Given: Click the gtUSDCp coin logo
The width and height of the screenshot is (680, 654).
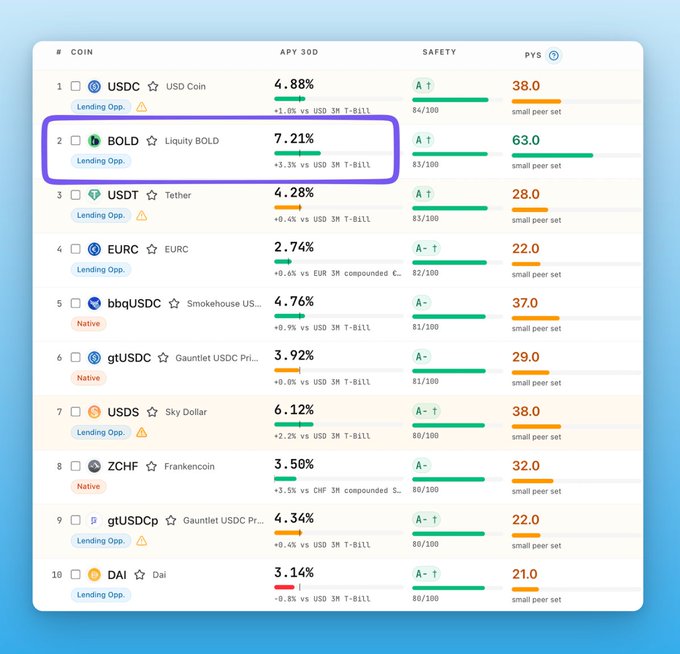Looking at the screenshot, I should 94,520.
